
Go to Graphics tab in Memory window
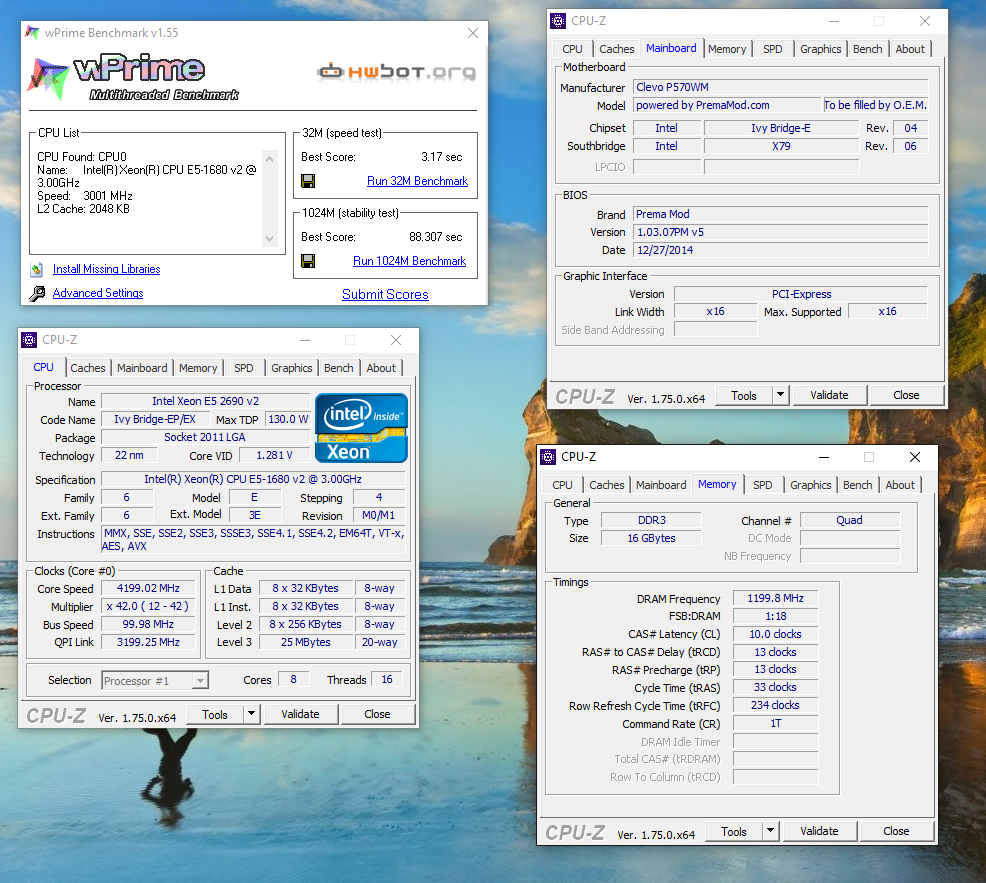click(x=811, y=485)
